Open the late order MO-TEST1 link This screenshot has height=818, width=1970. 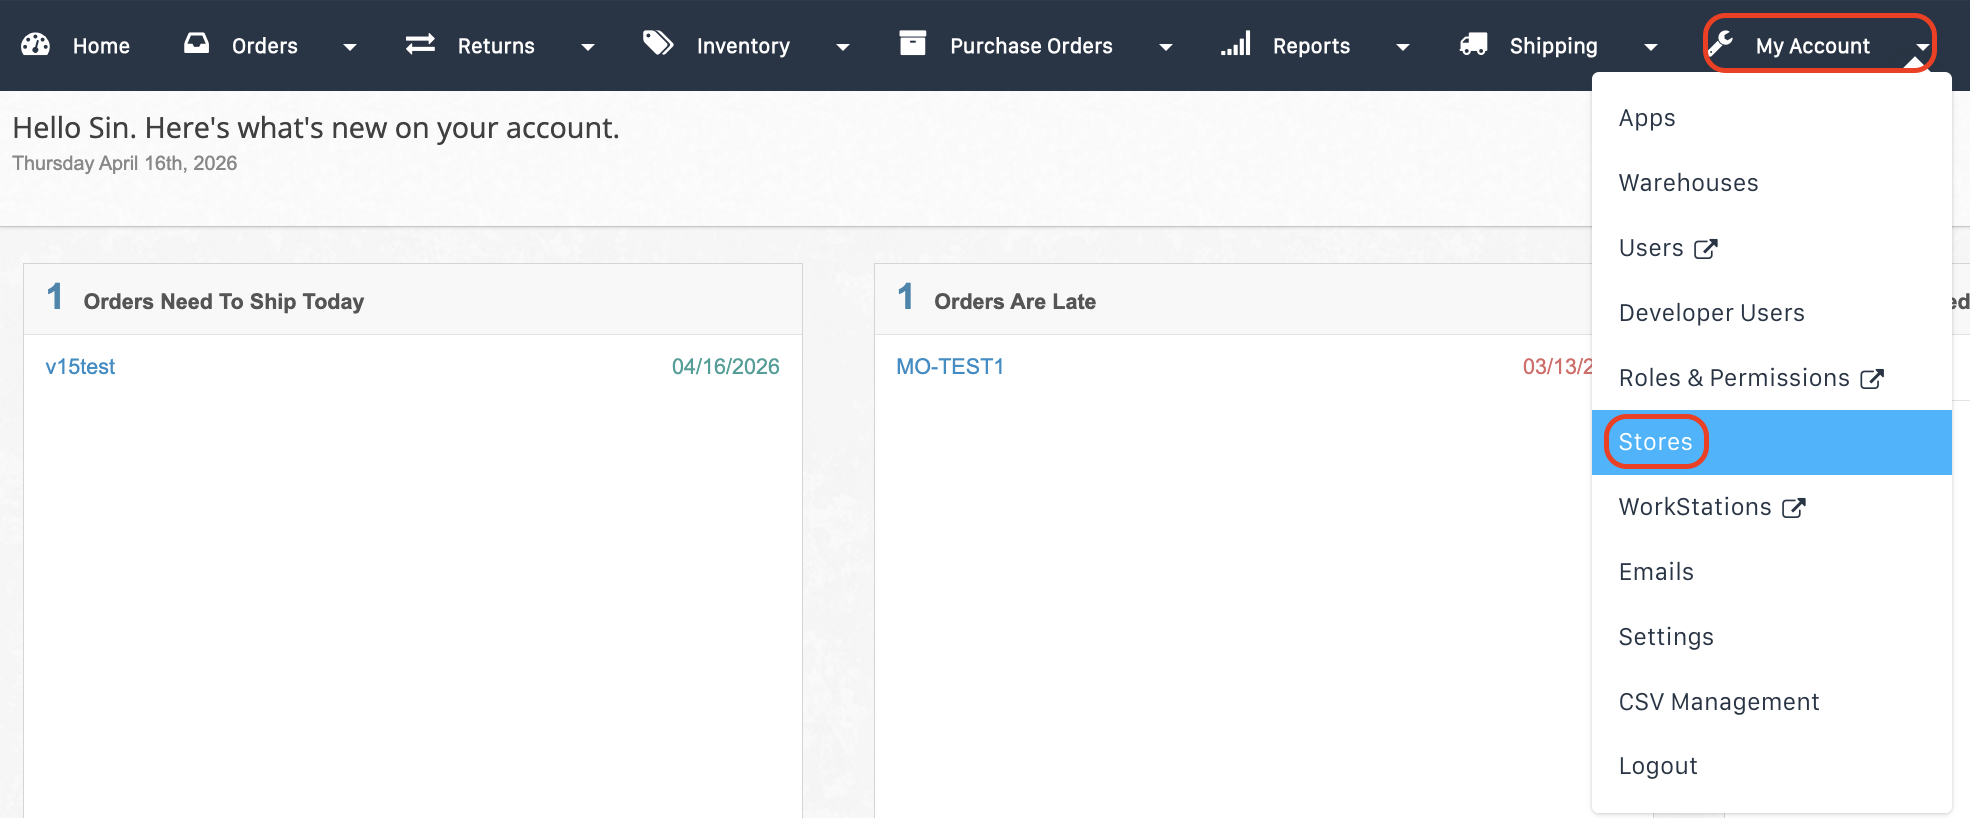click(949, 367)
